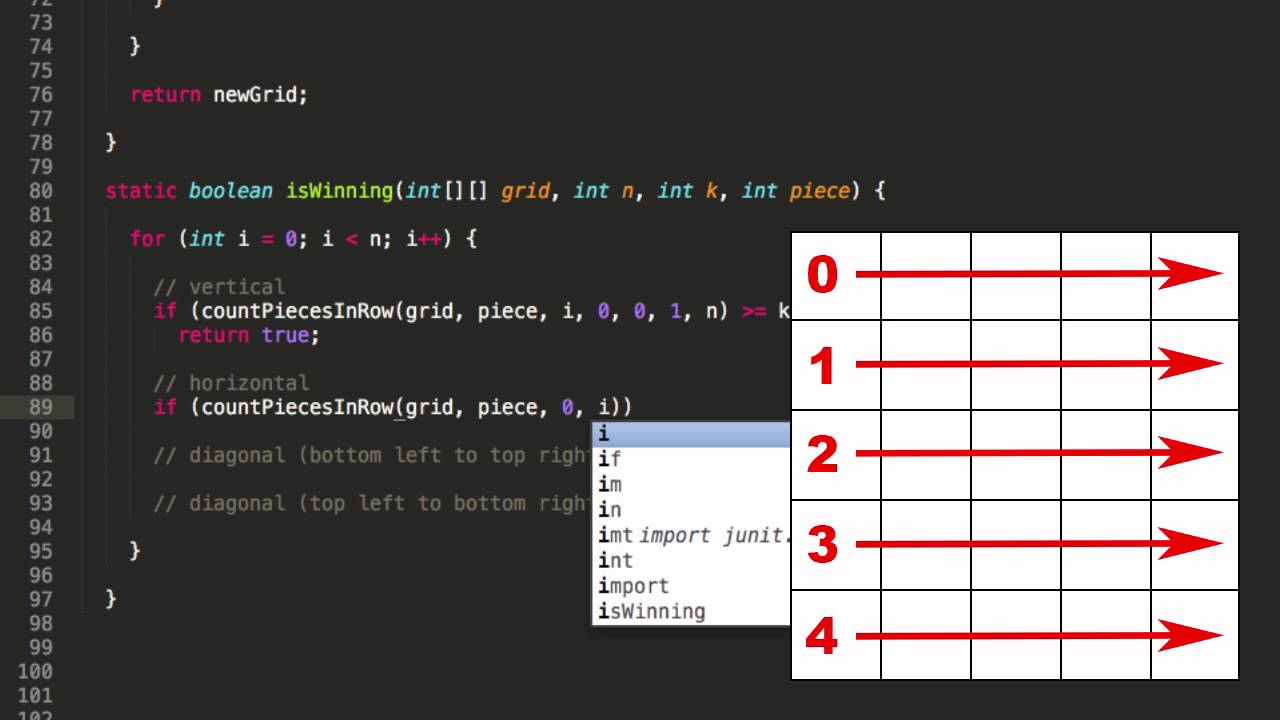This screenshot has height=720, width=1280.
Task: Click "int n" parameter on line 80
Action: coord(605,190)
